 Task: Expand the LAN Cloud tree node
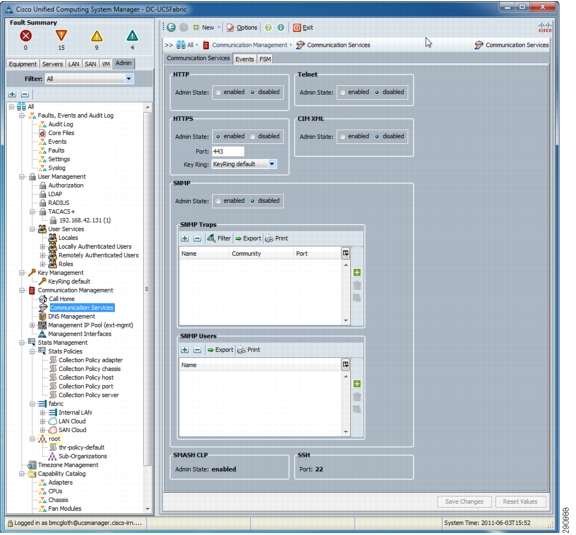tap(43, 421)
